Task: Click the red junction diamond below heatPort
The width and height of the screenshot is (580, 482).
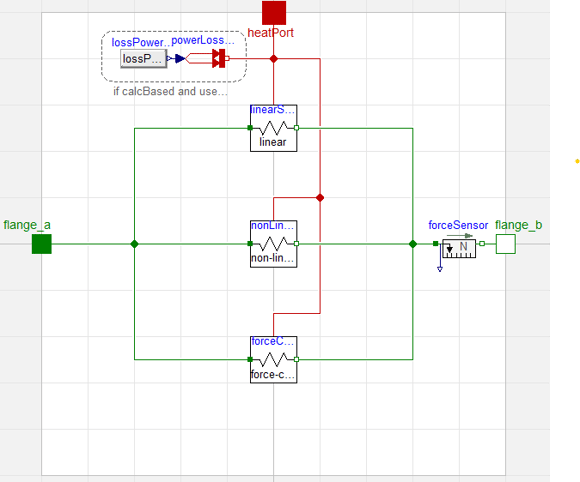Action: tap(274, 59)
